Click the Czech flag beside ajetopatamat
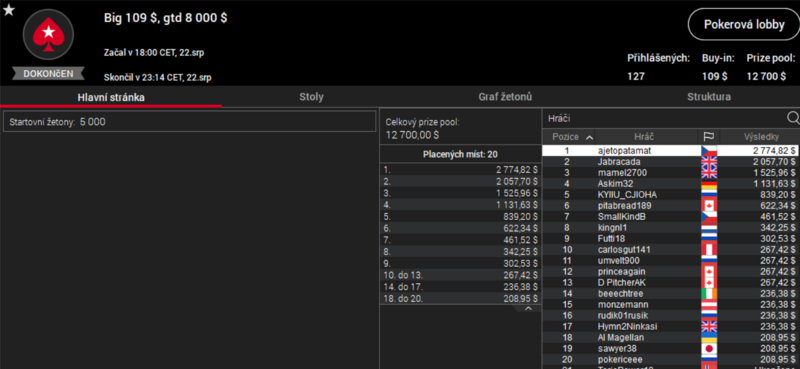 coord(709,151)
